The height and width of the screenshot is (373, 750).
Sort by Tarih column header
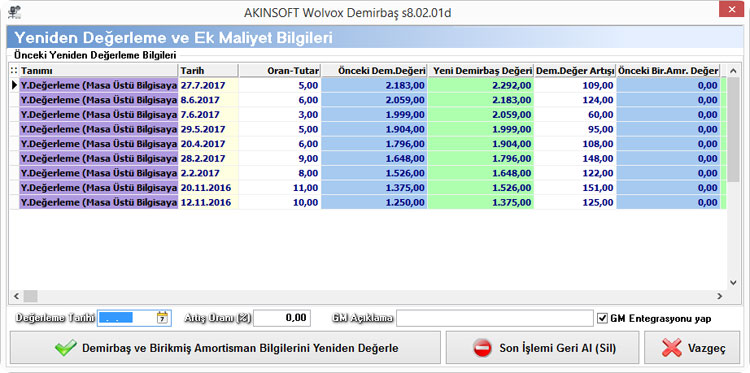[208, 71]
